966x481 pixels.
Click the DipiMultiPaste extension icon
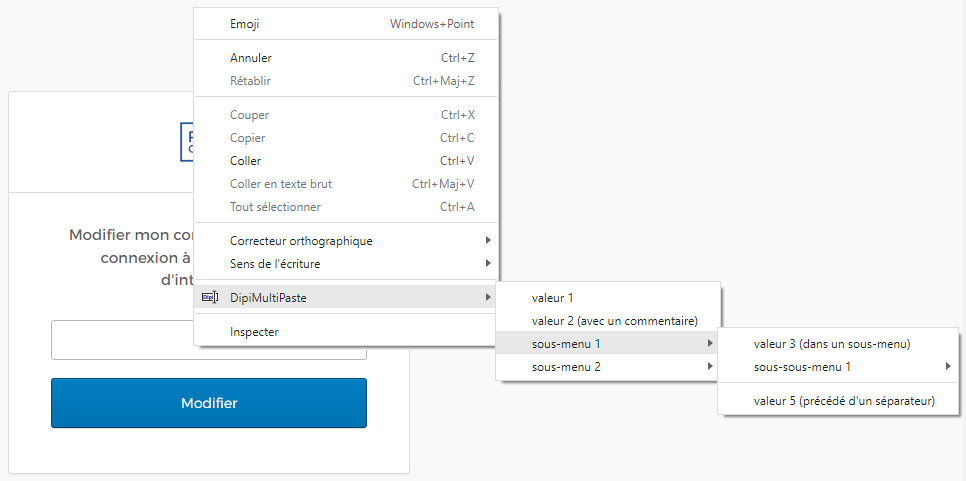pos(209,297)
